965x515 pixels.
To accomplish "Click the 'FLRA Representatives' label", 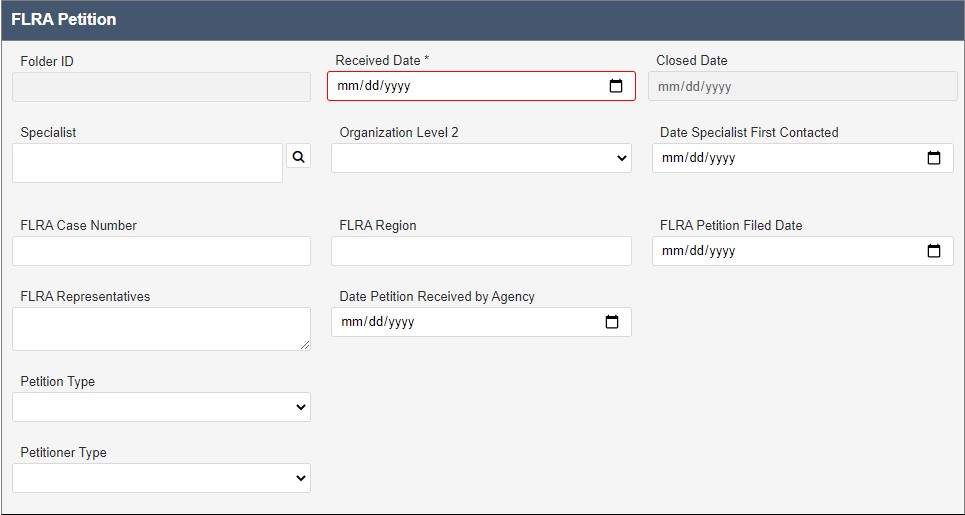I will pyautogui.click(x=85, y=297).
